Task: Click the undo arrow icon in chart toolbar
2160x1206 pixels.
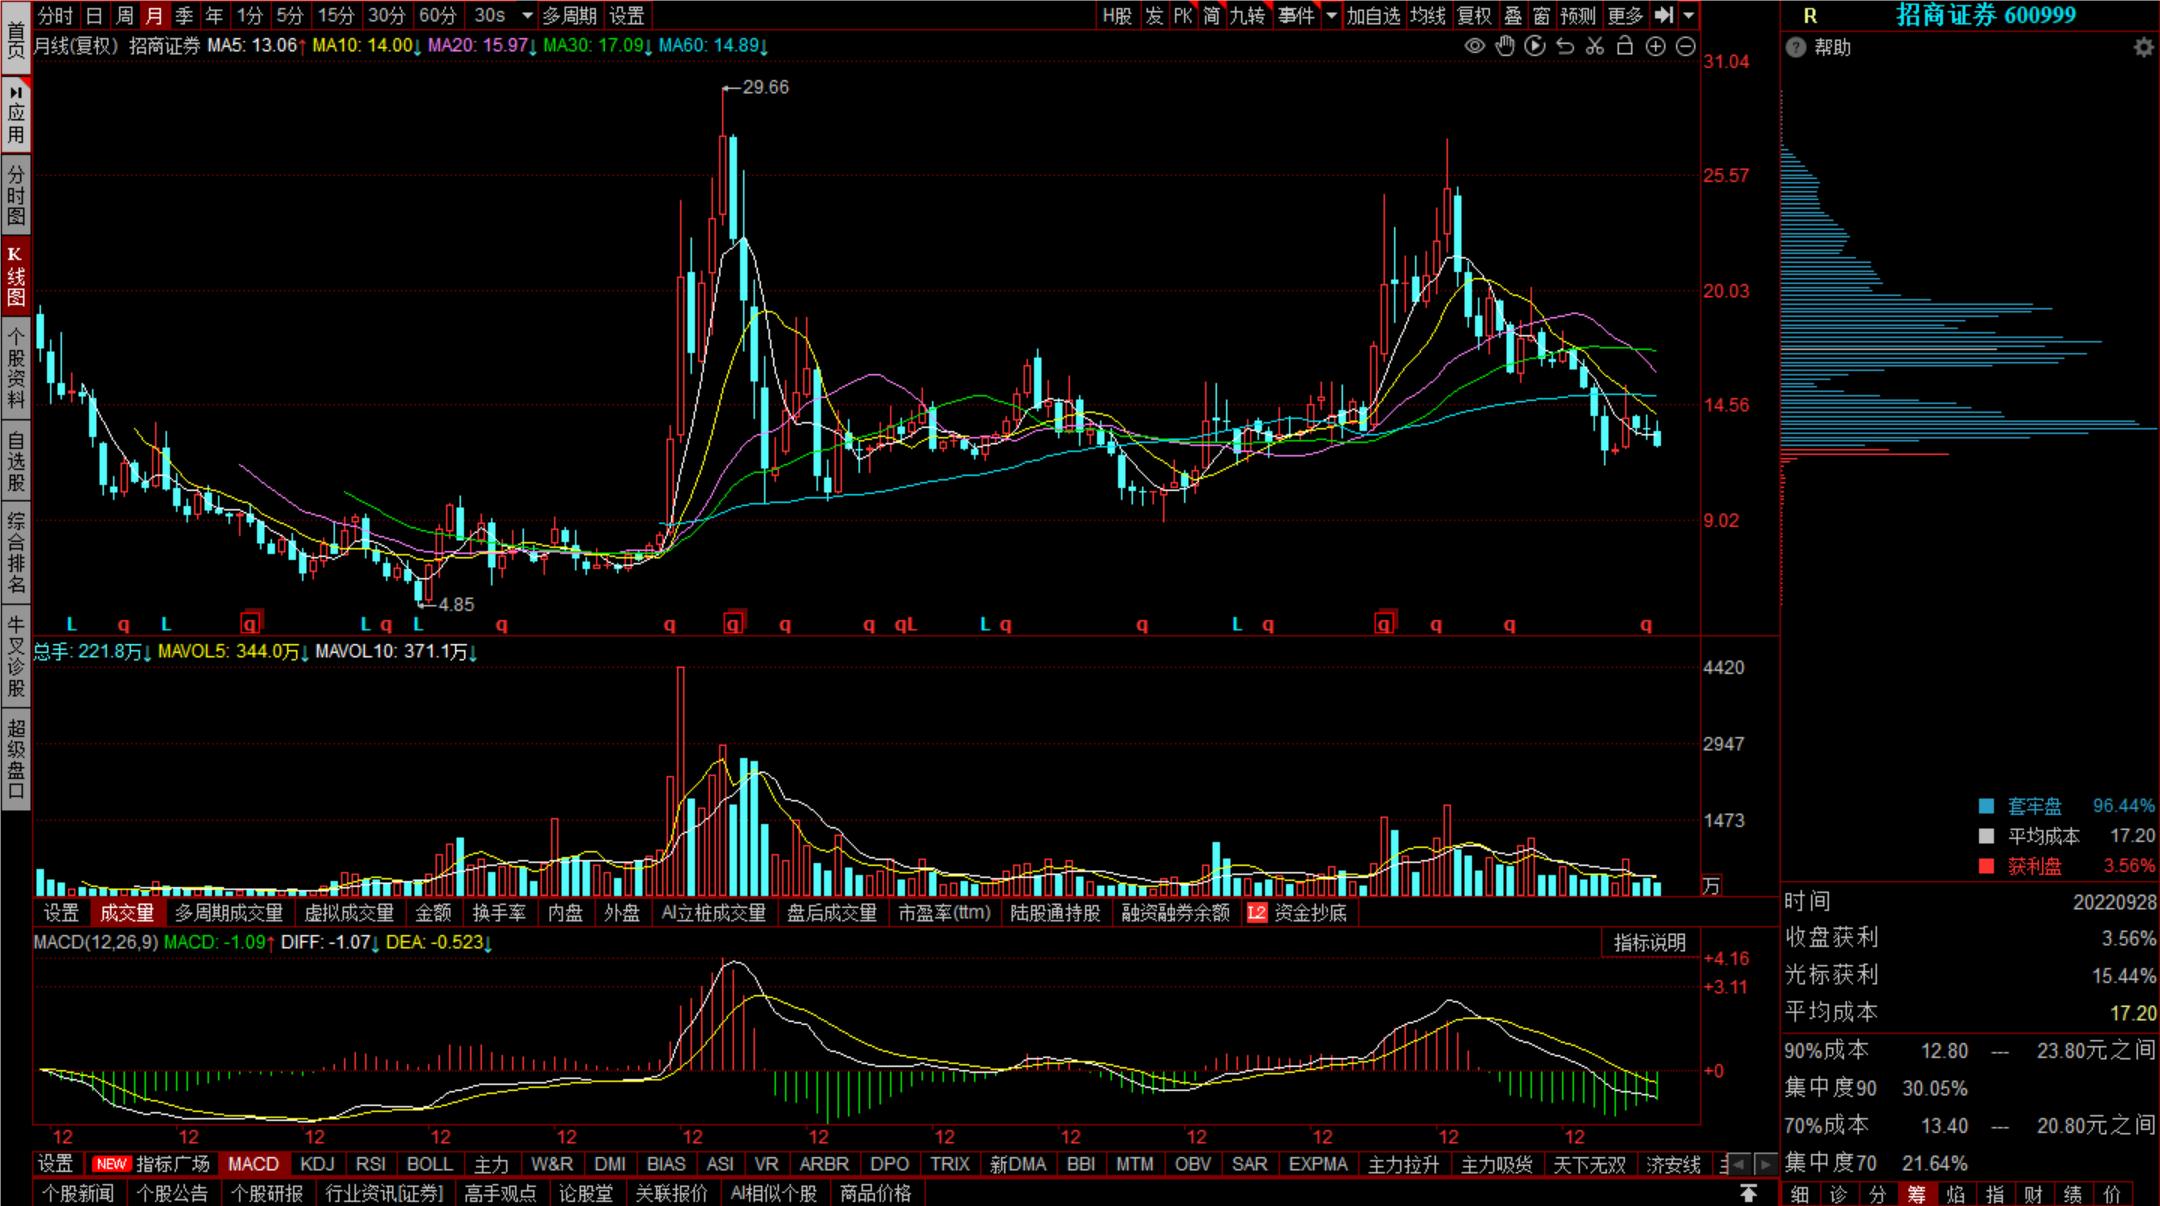Action: coord(1565,46)
